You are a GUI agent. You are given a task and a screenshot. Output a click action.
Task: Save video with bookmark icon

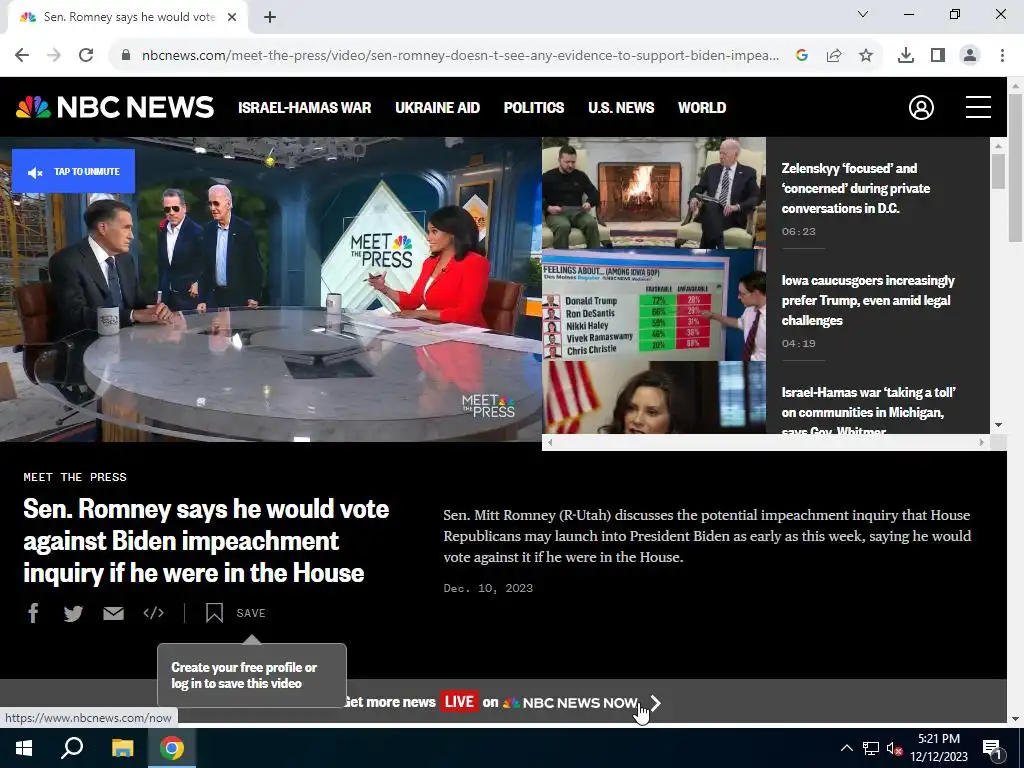click(214, 613)
